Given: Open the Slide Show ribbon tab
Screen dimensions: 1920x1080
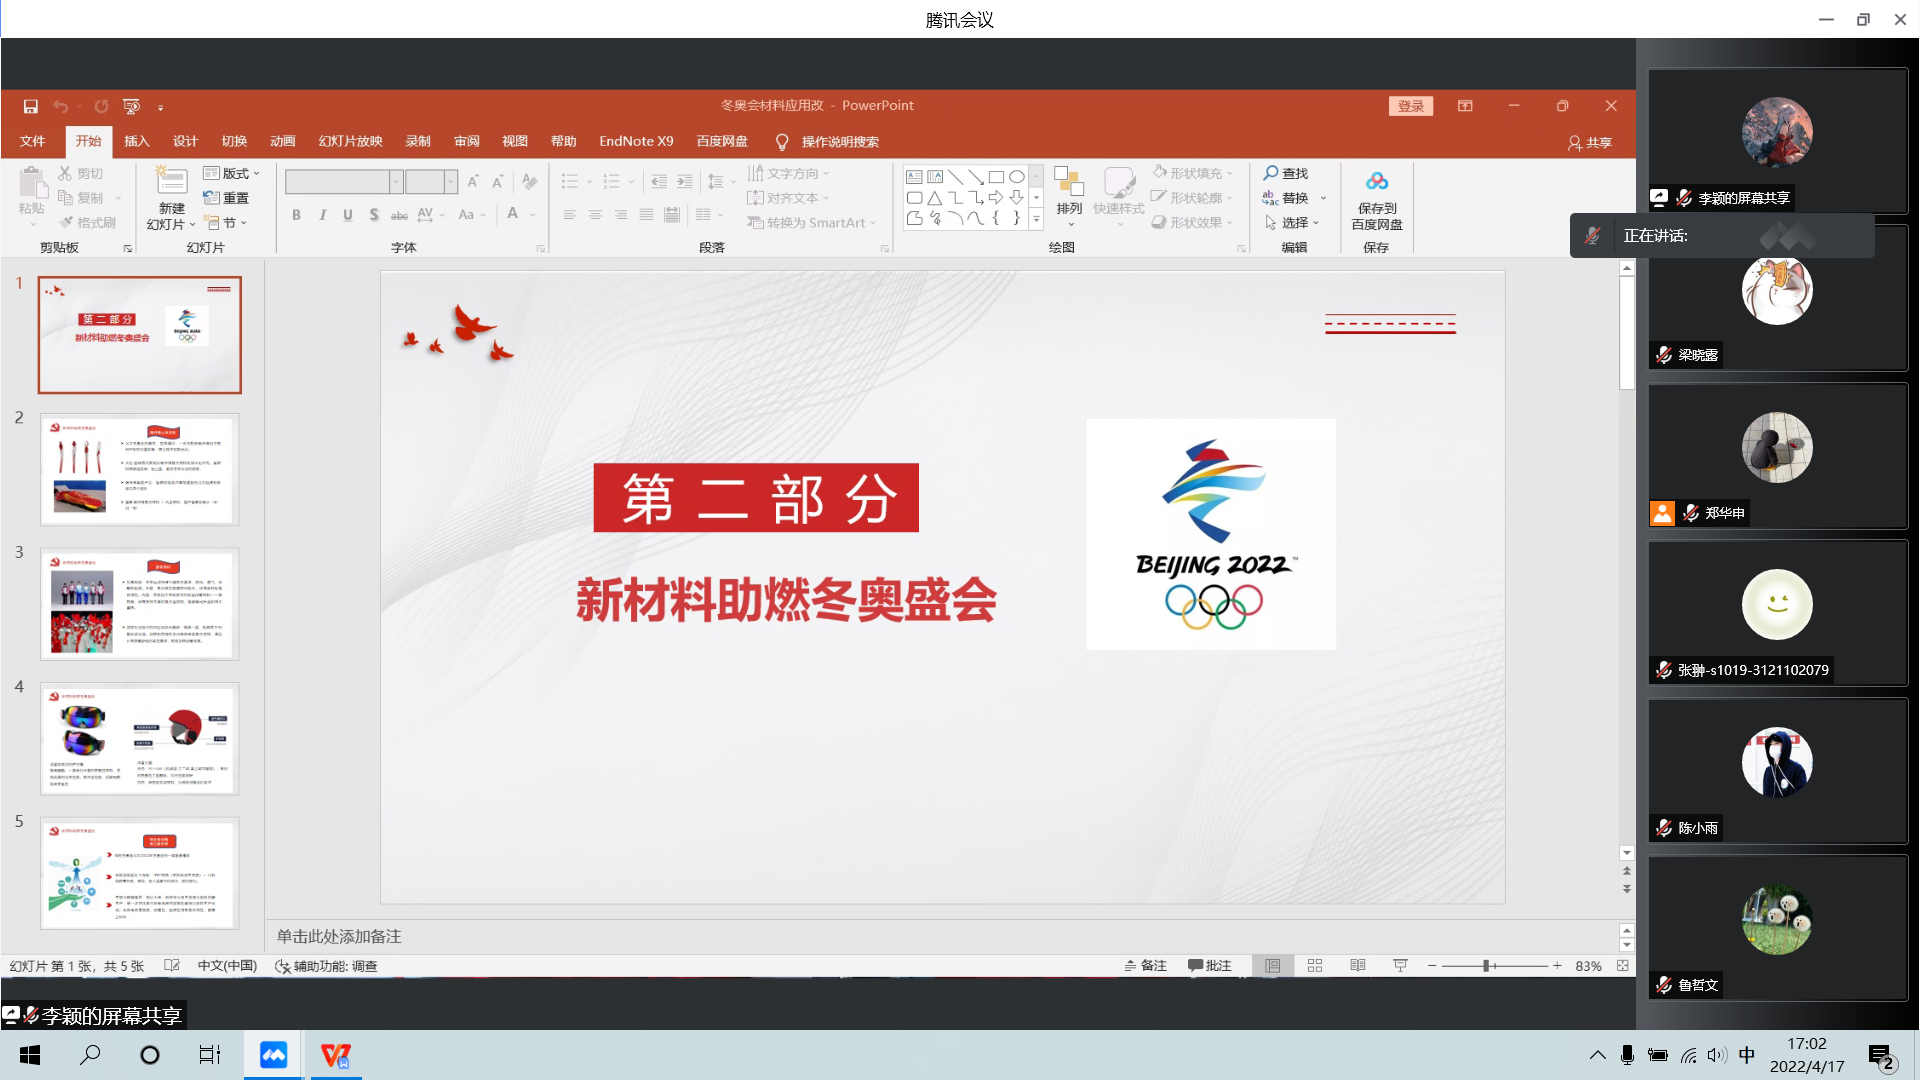Looking at the screenshot, I should point(350,141).
